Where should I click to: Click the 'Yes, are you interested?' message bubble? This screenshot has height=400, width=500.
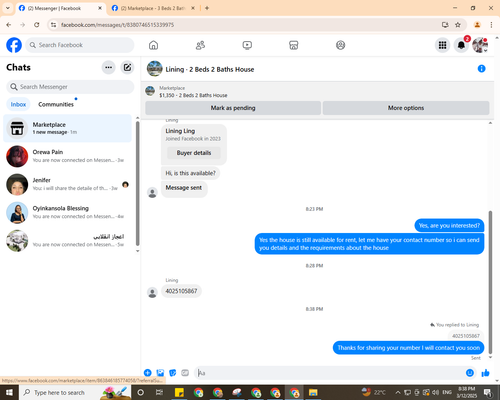[449, 226]
